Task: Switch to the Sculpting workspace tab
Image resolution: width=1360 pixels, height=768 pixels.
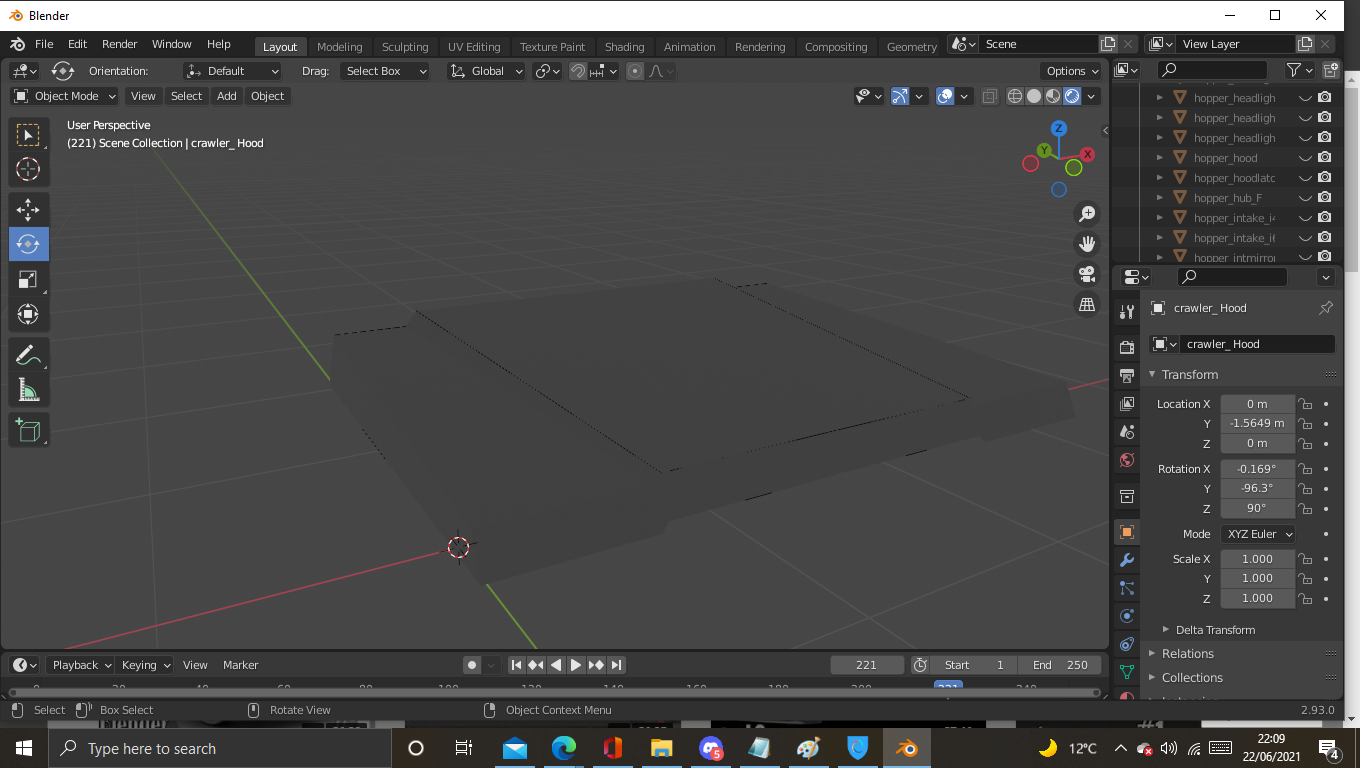Action: click(405, 47)
